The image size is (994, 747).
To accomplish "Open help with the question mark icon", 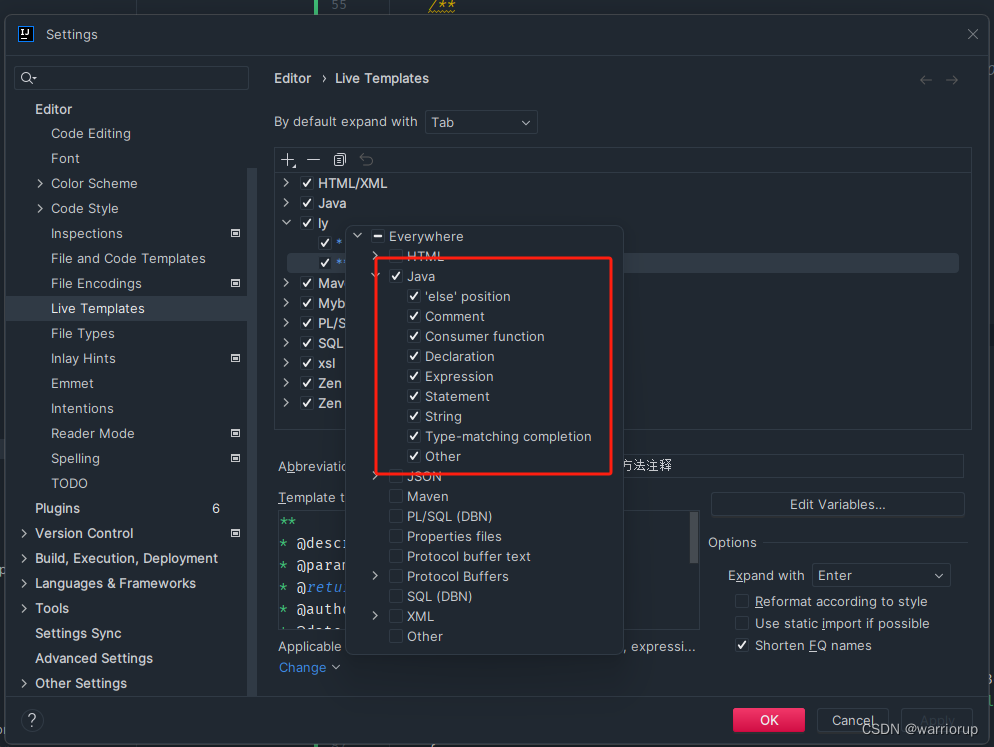I will click(32, 720).
